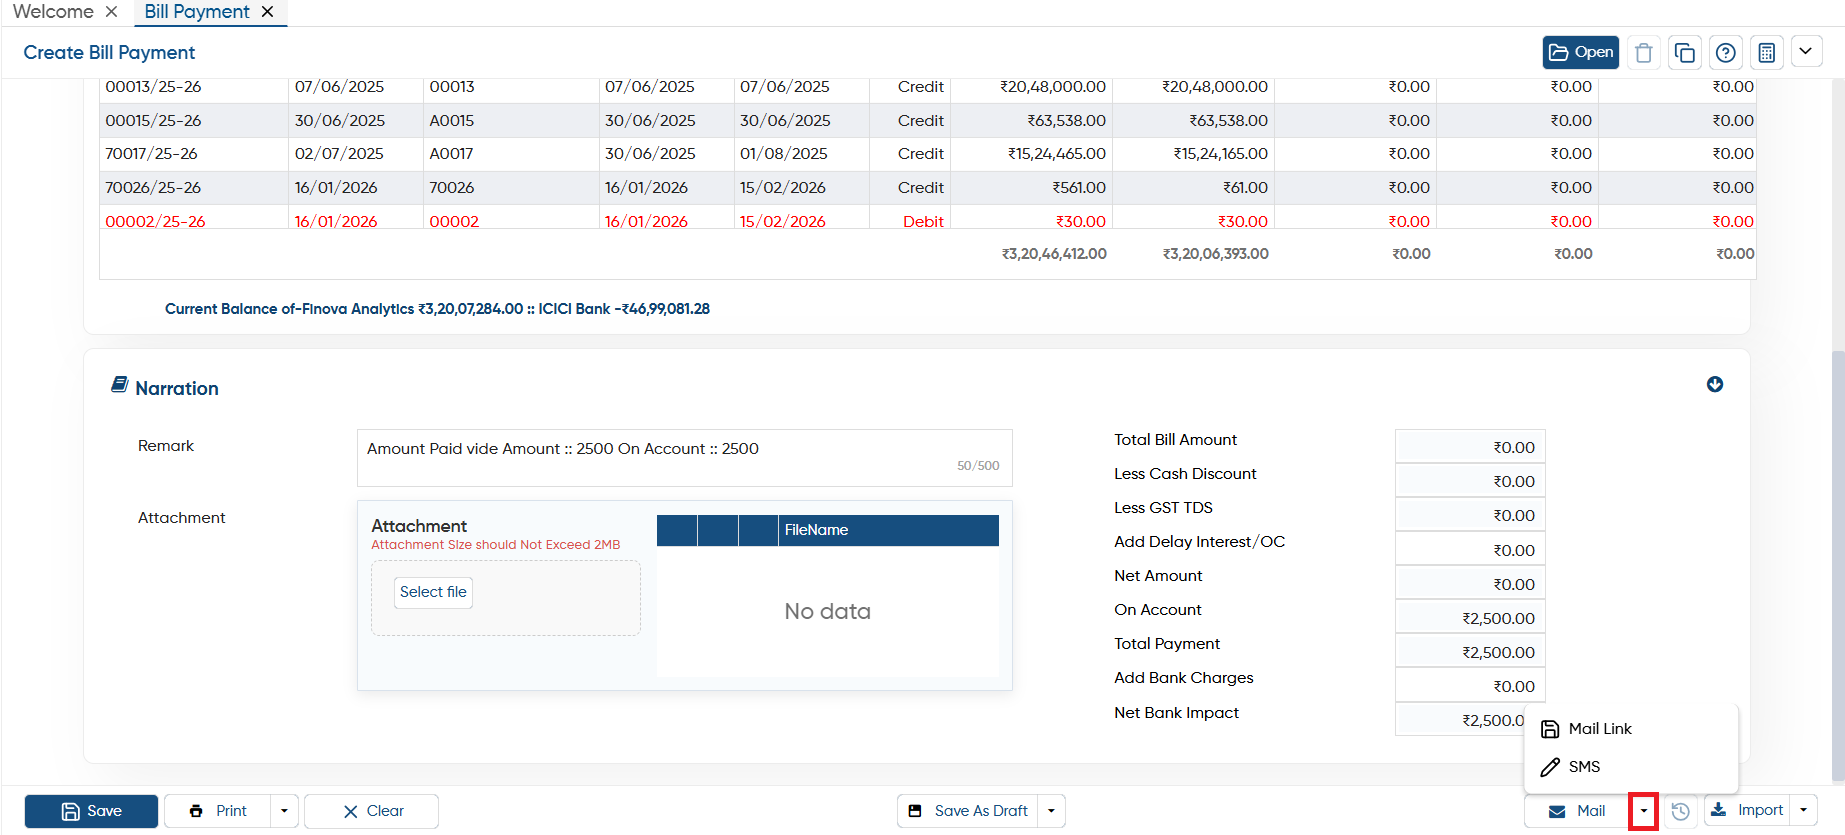Open the help question mark icon
Viewport: 1845px width, 835px height.
[x=1726, y=53]
